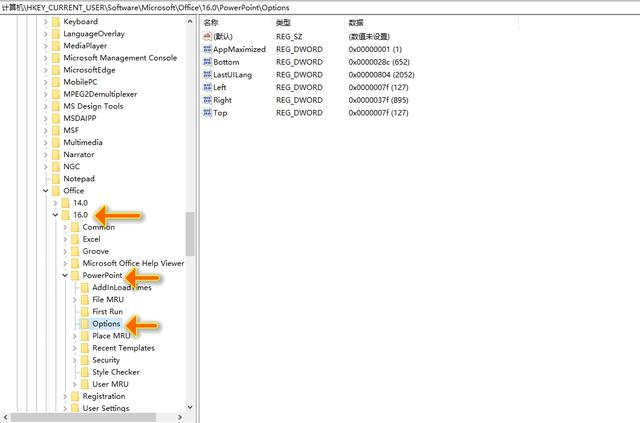Click the registry path address bar
The image size is (640, 423).
[x=320, y=7]
